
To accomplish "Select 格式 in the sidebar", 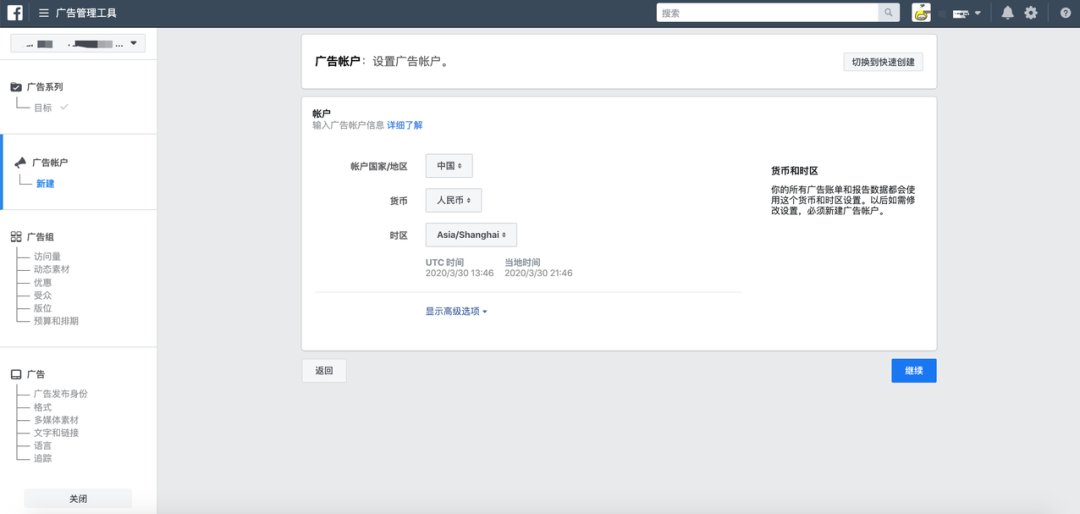I will pyautogui.click(x=43, y=407).
